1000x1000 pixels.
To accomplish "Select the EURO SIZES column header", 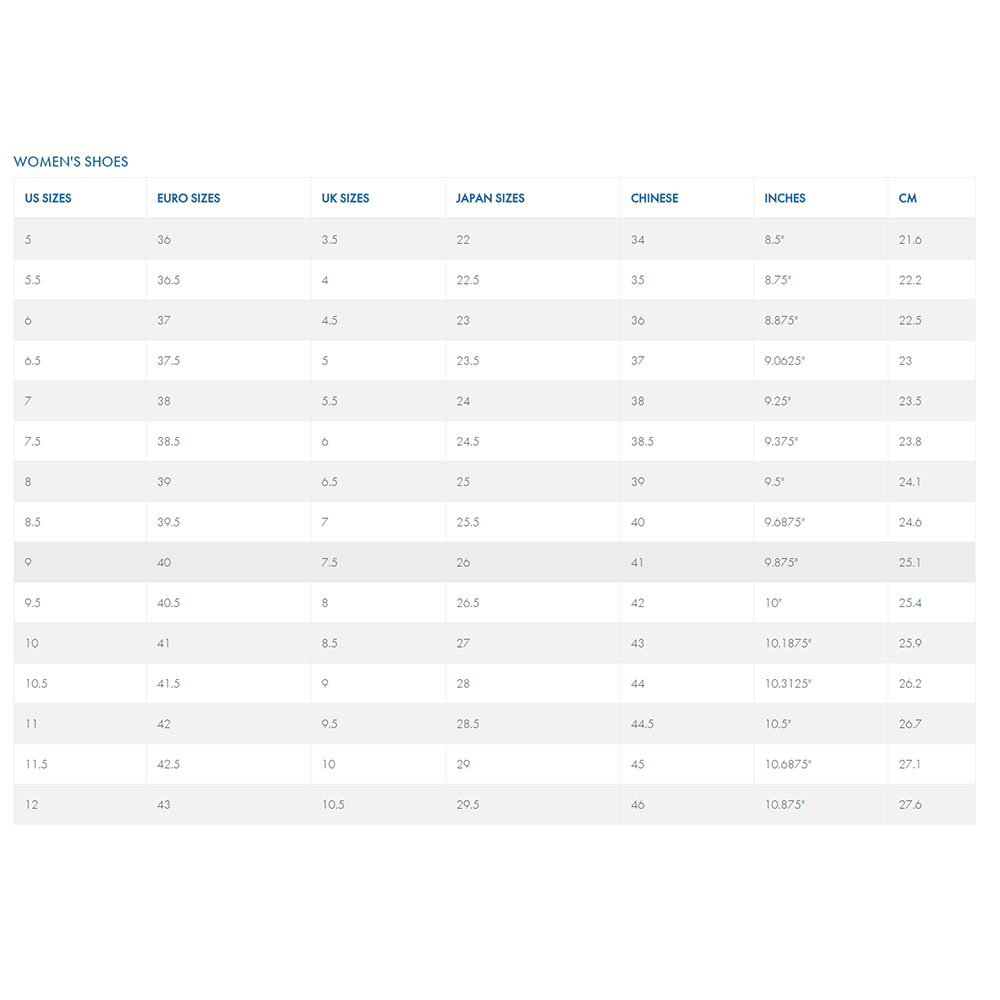I will pyautogui.click(x=188, y=198).
